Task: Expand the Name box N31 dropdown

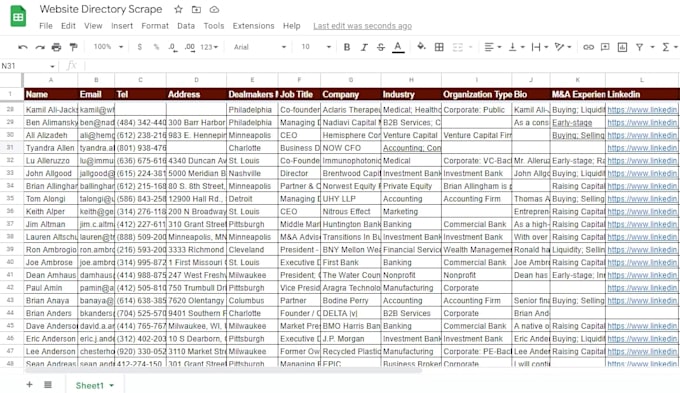Action: (x=52, y=66)
